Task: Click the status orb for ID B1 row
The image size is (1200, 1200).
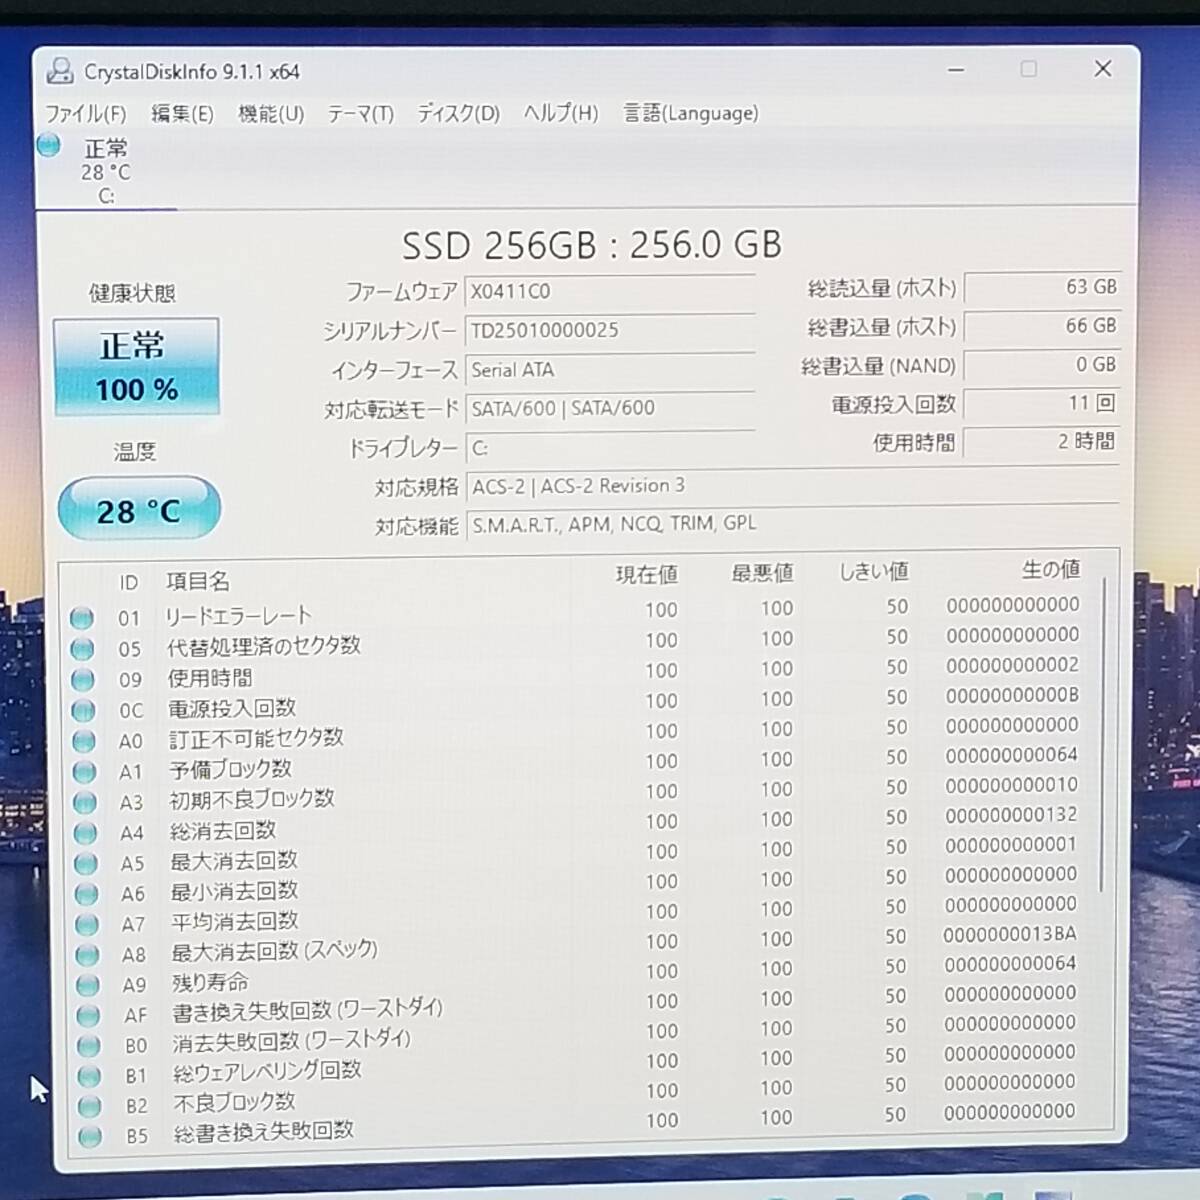Action: (x=89, y=1076)
